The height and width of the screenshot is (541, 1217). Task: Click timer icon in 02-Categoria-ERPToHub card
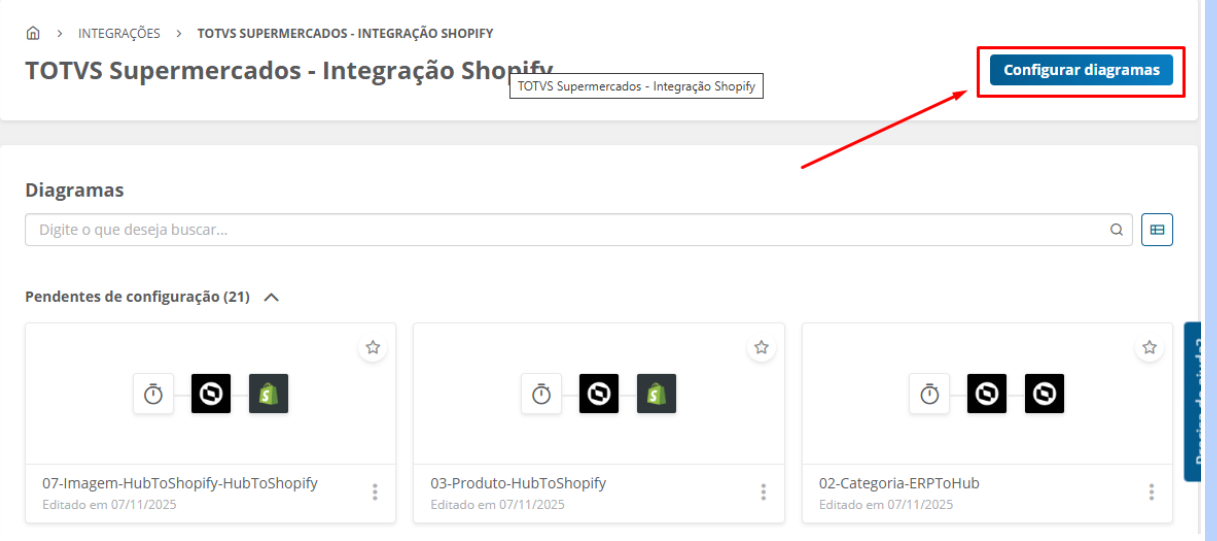(x=929, y=394)
